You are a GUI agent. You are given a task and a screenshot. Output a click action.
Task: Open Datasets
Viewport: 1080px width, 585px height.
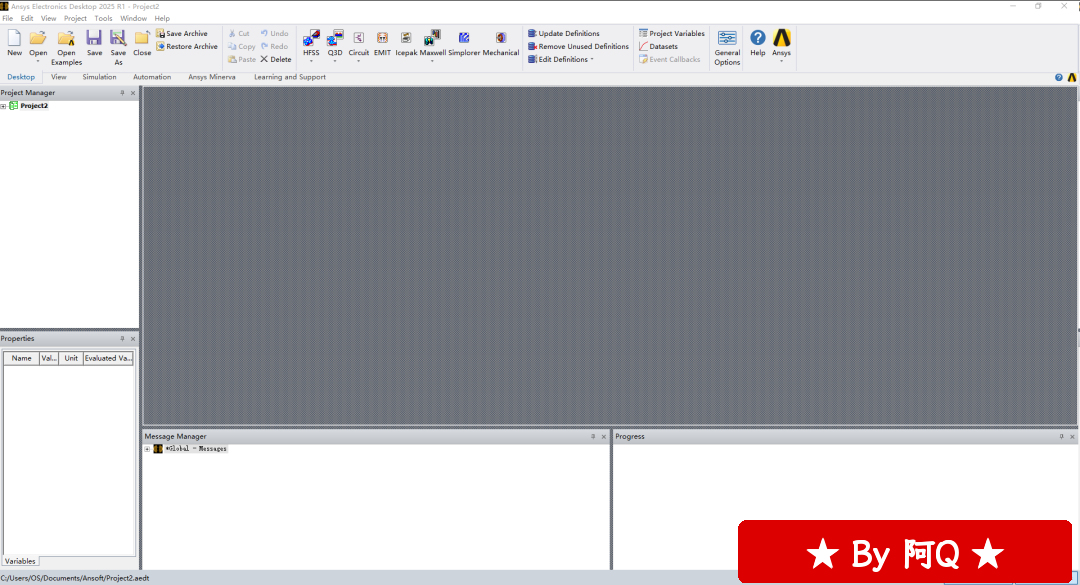[658, 46]
